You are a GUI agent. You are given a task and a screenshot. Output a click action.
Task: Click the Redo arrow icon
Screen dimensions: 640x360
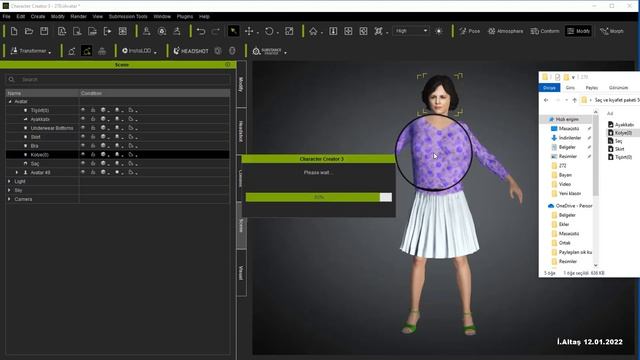click(x=216, y=31)
